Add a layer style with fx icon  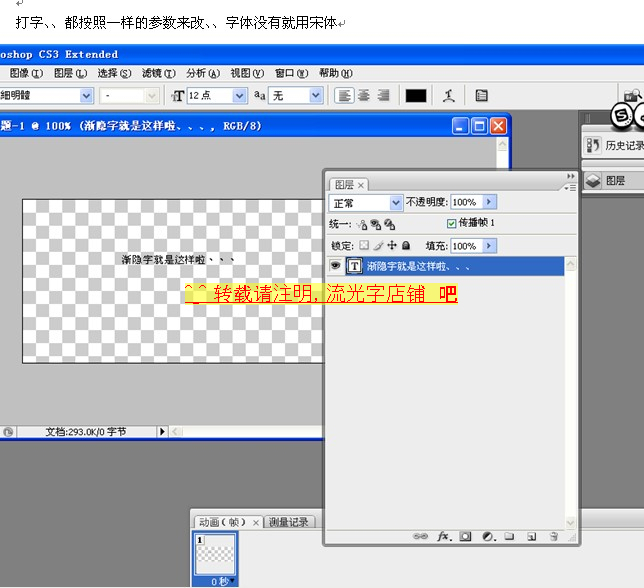click(444, 536)
